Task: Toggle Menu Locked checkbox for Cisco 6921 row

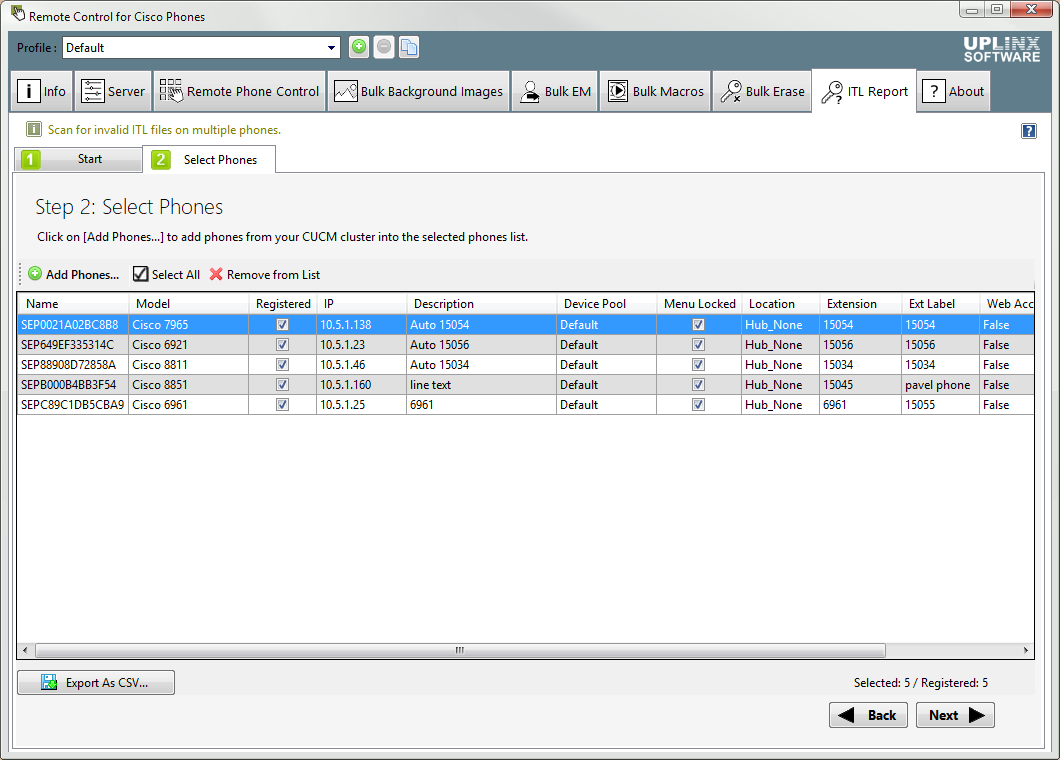Action: tap(698, 345)
